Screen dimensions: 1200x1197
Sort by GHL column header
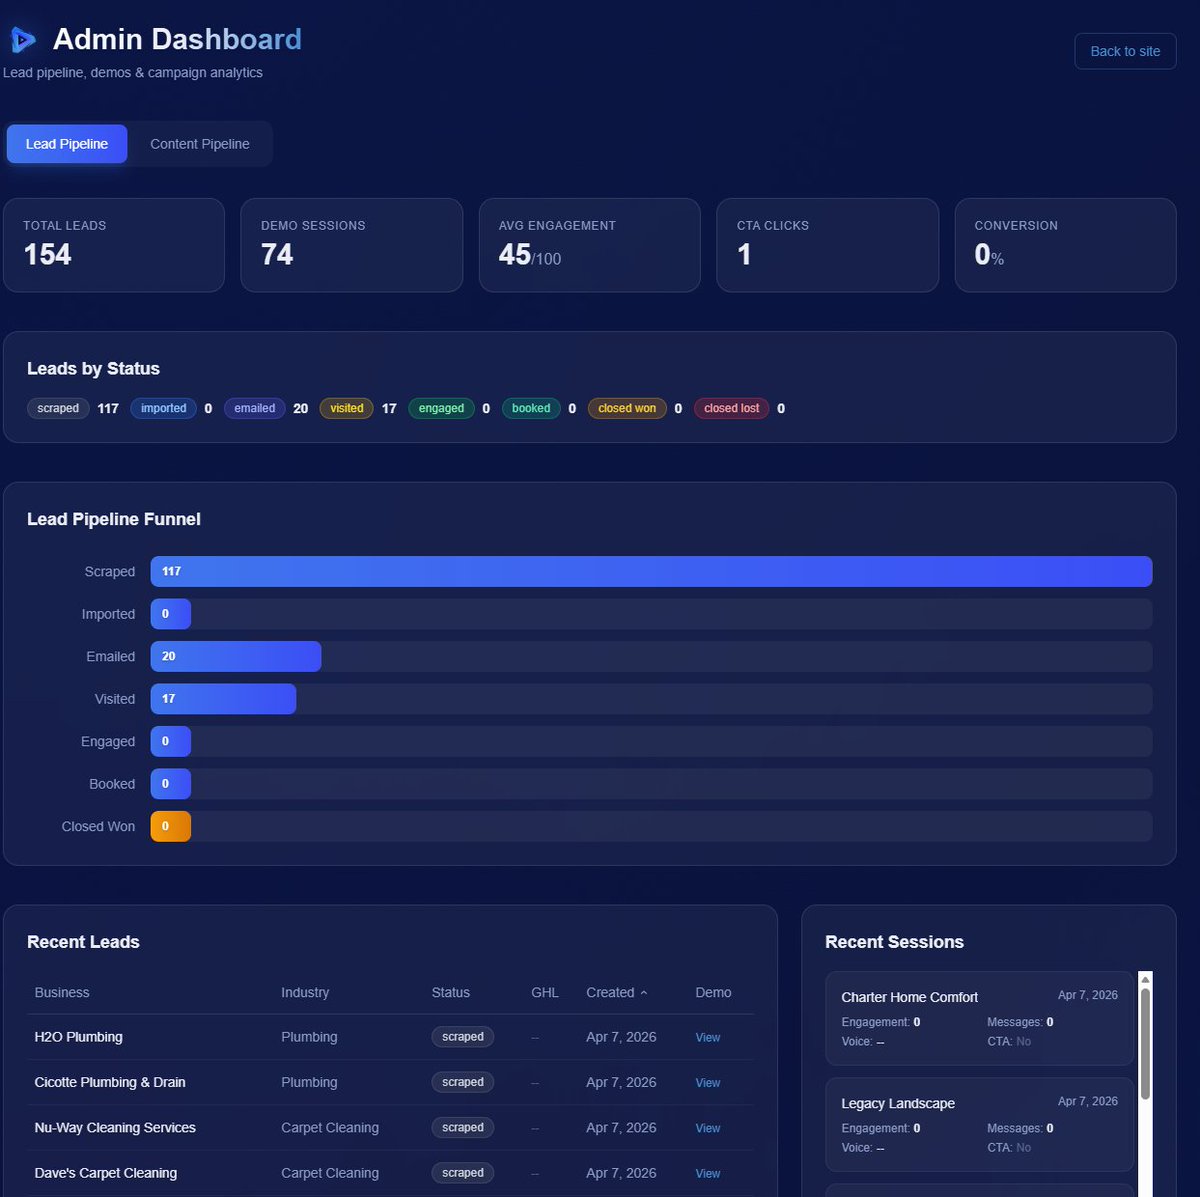545,992
